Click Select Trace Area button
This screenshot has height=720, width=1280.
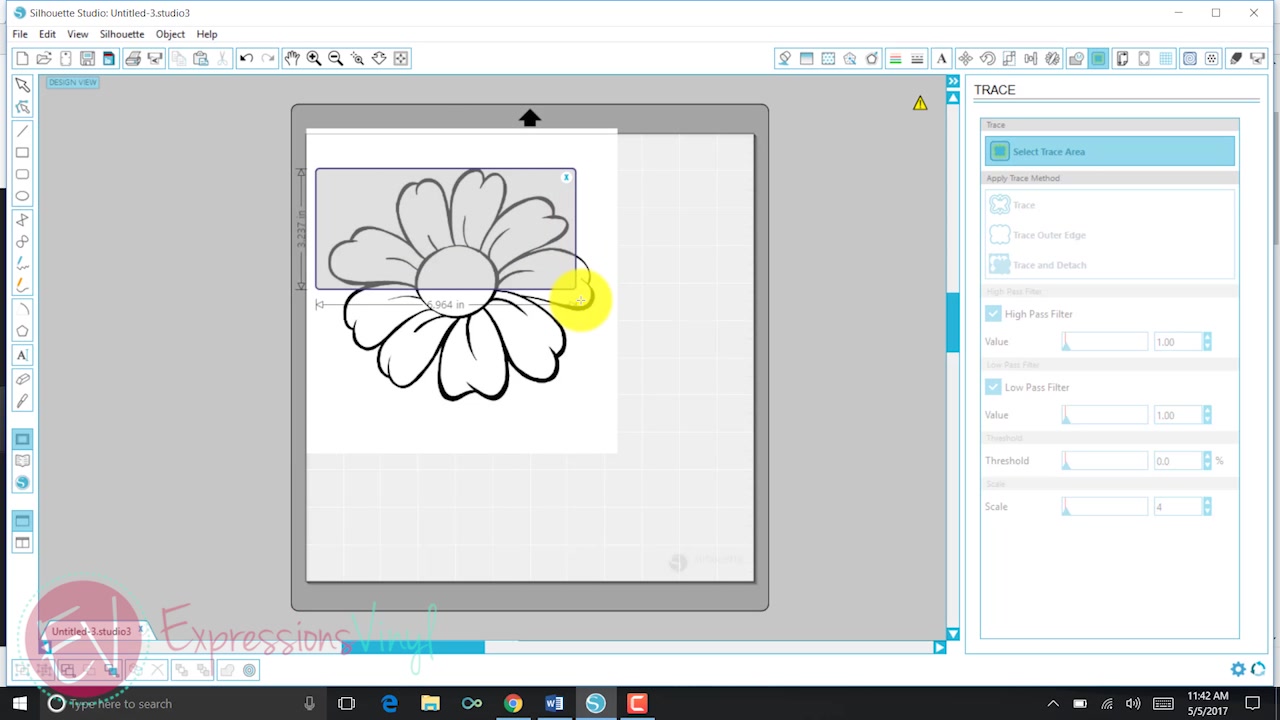[x=1110, y=152]
